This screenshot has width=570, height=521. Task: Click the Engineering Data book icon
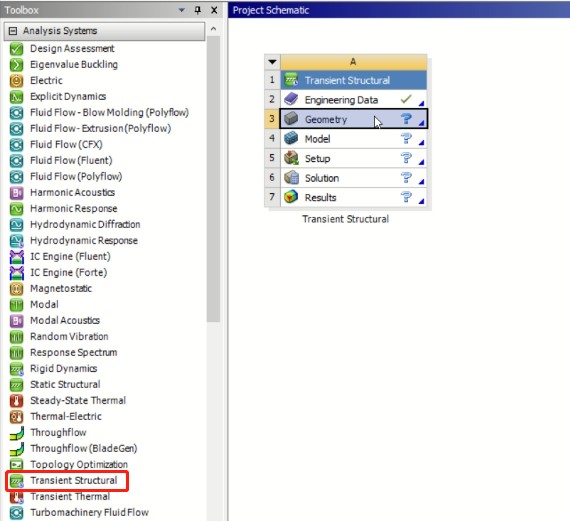[291, 99]
